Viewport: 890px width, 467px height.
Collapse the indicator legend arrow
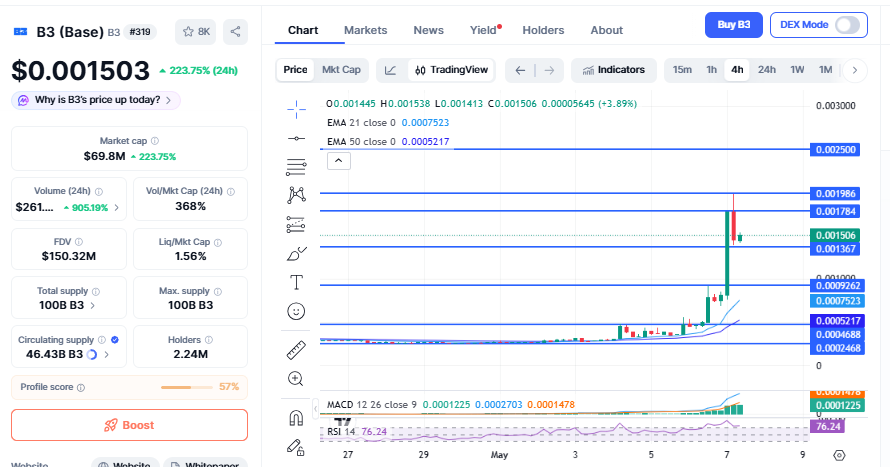coord(339,161)
